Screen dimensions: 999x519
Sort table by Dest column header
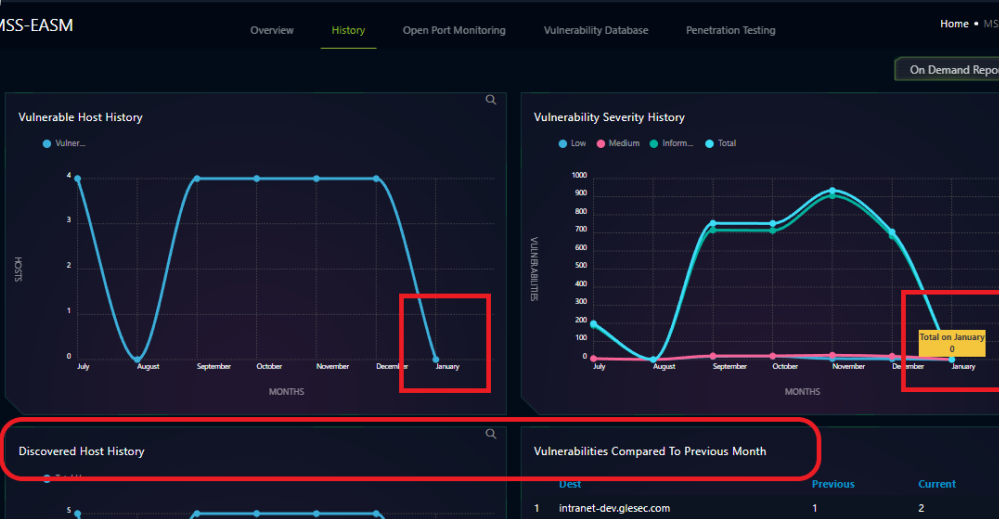pos(570,484)
